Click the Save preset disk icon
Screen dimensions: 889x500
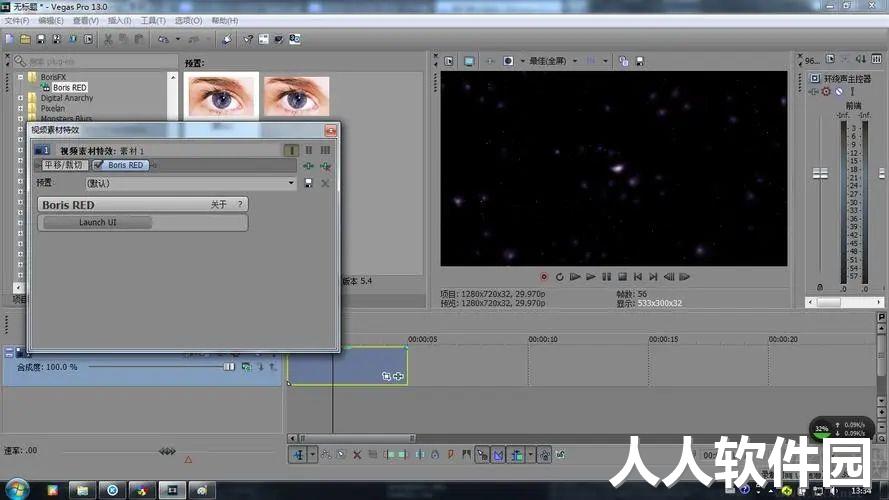(308, 183)
